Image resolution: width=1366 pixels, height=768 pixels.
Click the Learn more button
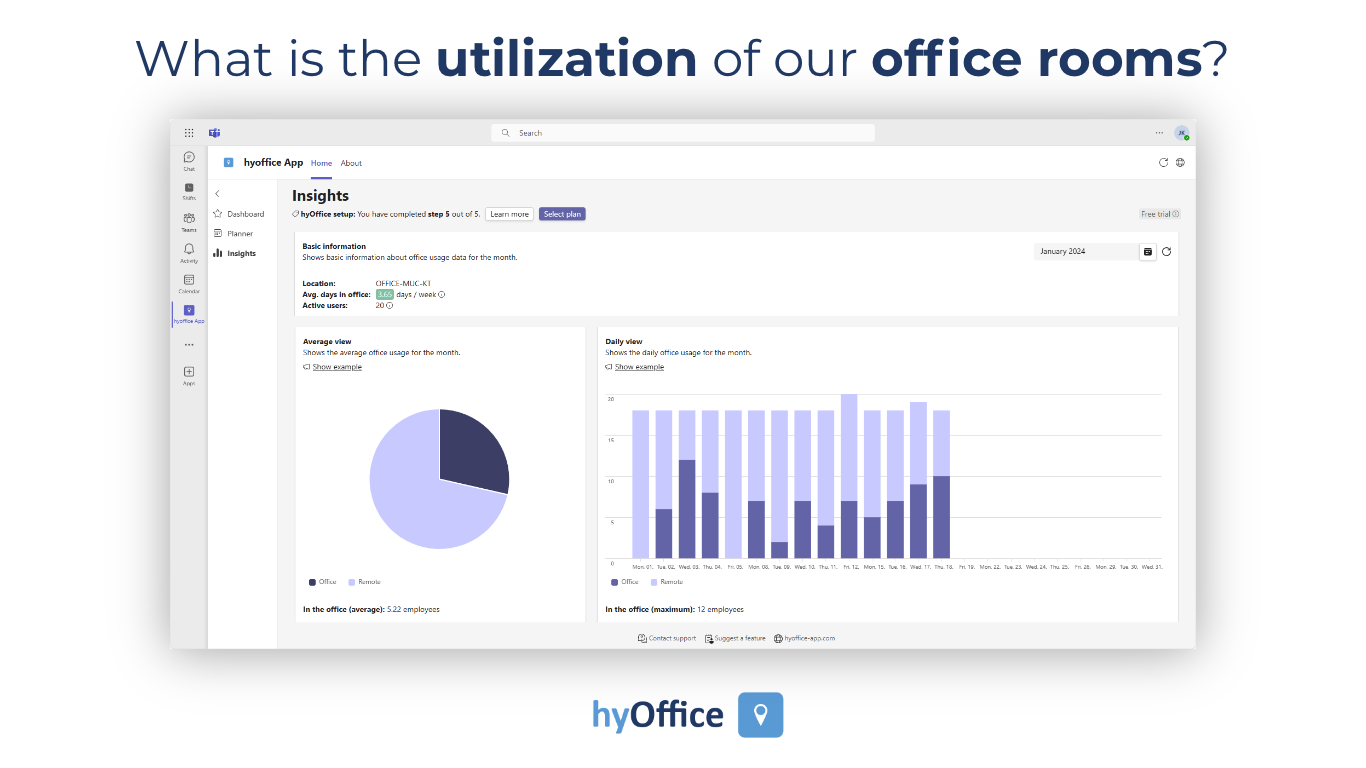click(x=509, y=214)
